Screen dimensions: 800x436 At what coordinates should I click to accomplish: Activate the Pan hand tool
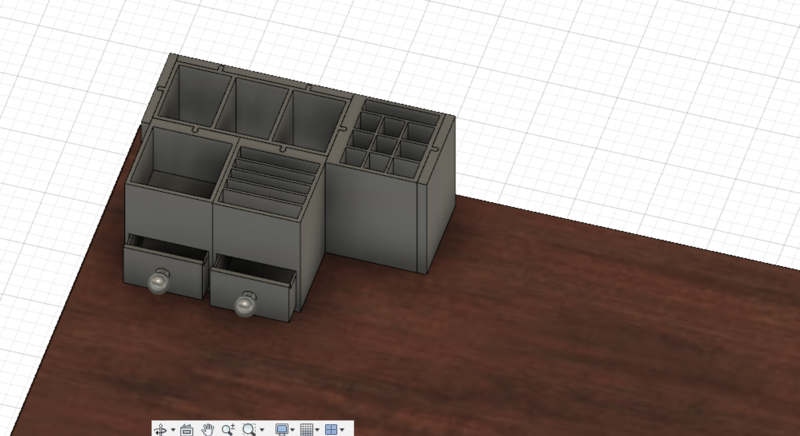[207, 429]
